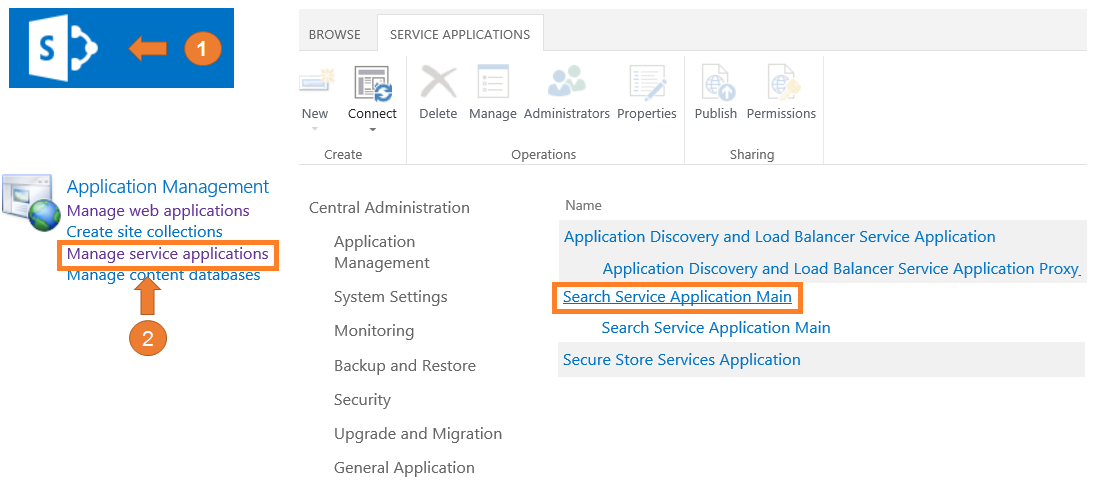Expand the New dropdown arrow

click(314, 129)
